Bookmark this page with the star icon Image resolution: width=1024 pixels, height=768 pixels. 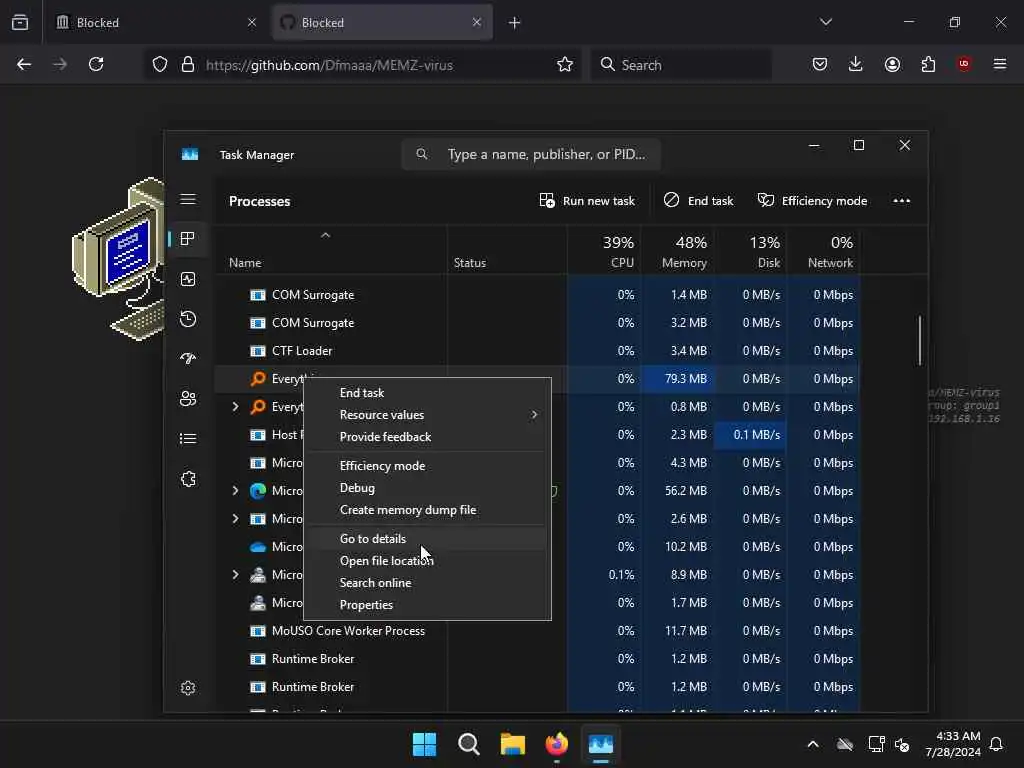(x=565, y=64)
